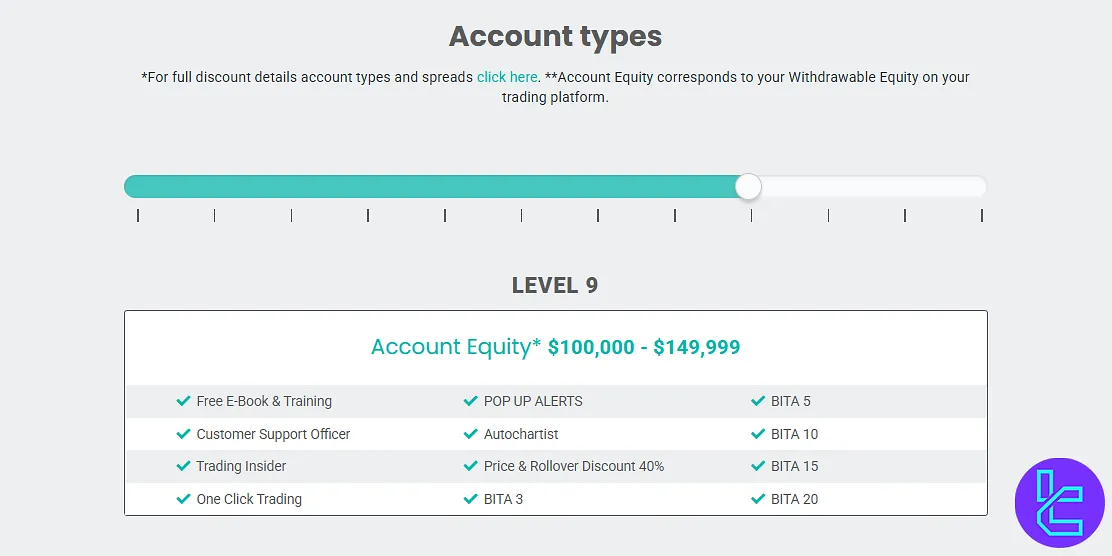Image resolution: width=1112 pixels, height=556 pixels.
Task: Click the BITA 3 feature label
Action: point(503,499)
